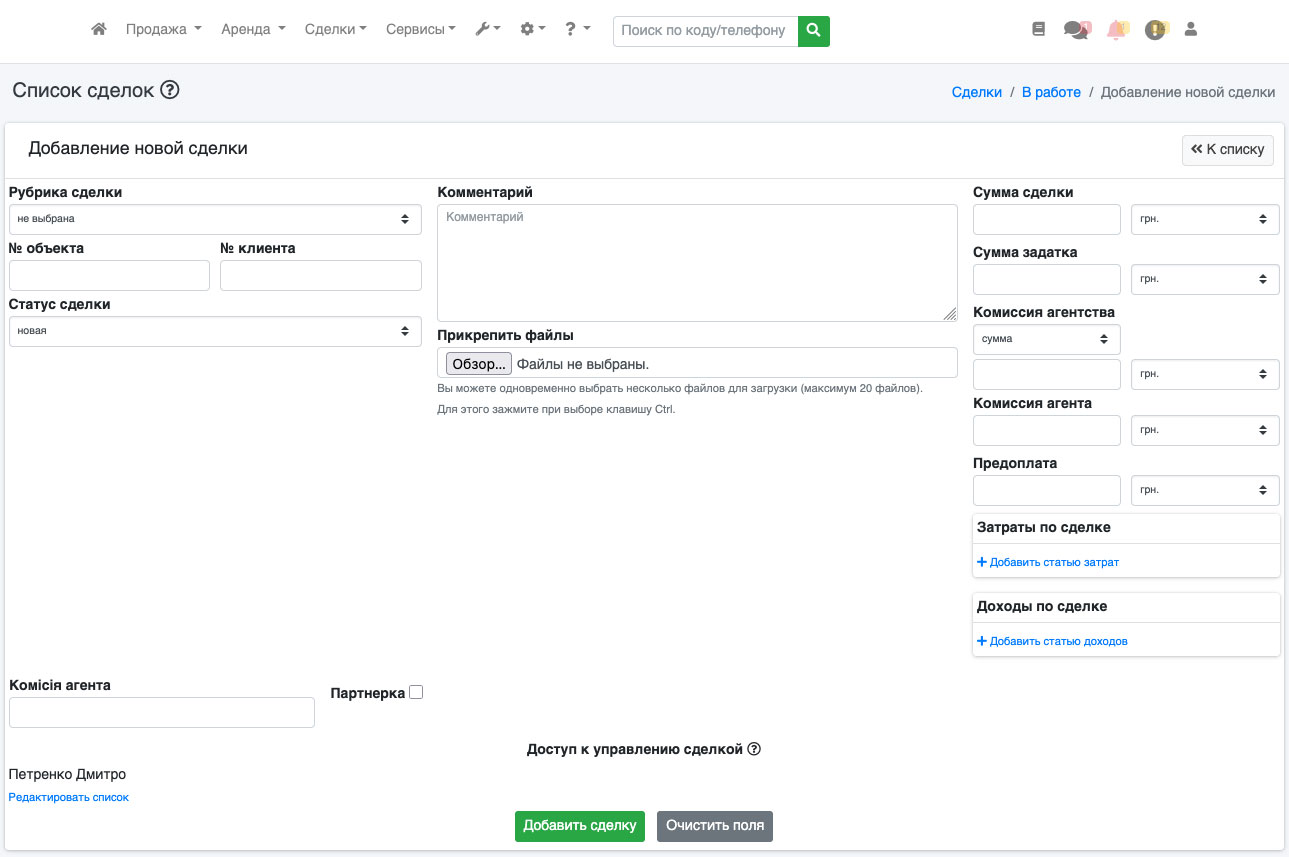This screenshot has height=857, width=1289.
Task: Open the Продажа menu
Action: 163,30
